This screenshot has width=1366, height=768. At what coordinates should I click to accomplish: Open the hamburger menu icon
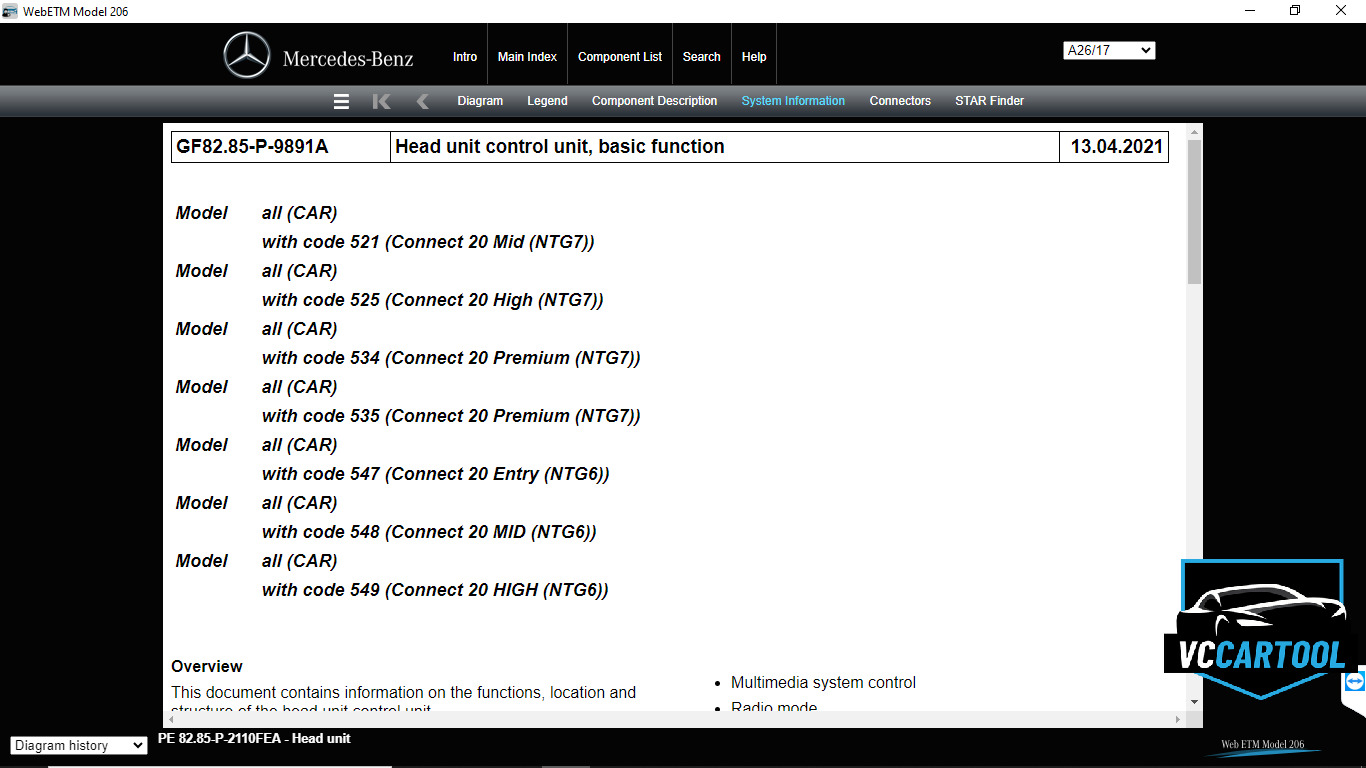coord(341,100)
